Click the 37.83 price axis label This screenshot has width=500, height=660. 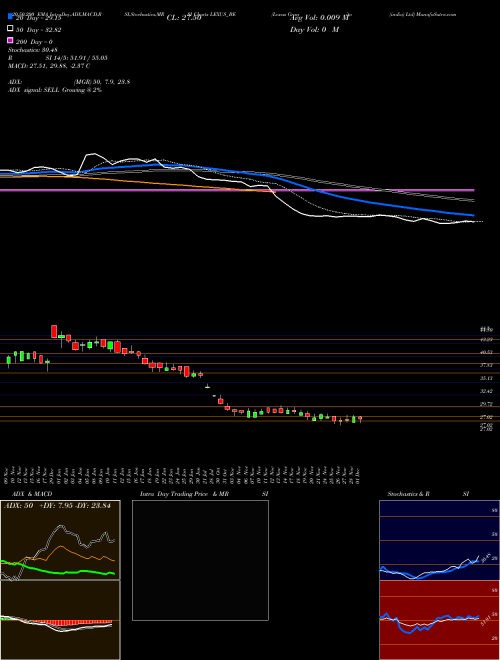pyautogui.click(x=487, y=365)
